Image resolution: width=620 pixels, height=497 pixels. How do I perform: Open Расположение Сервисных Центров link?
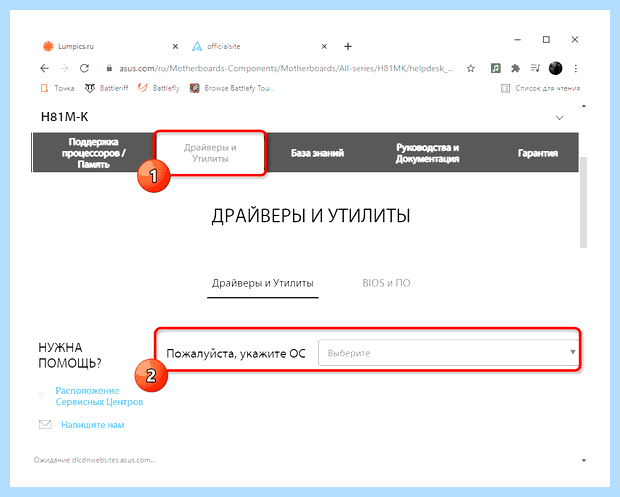[x=99, y=396]
